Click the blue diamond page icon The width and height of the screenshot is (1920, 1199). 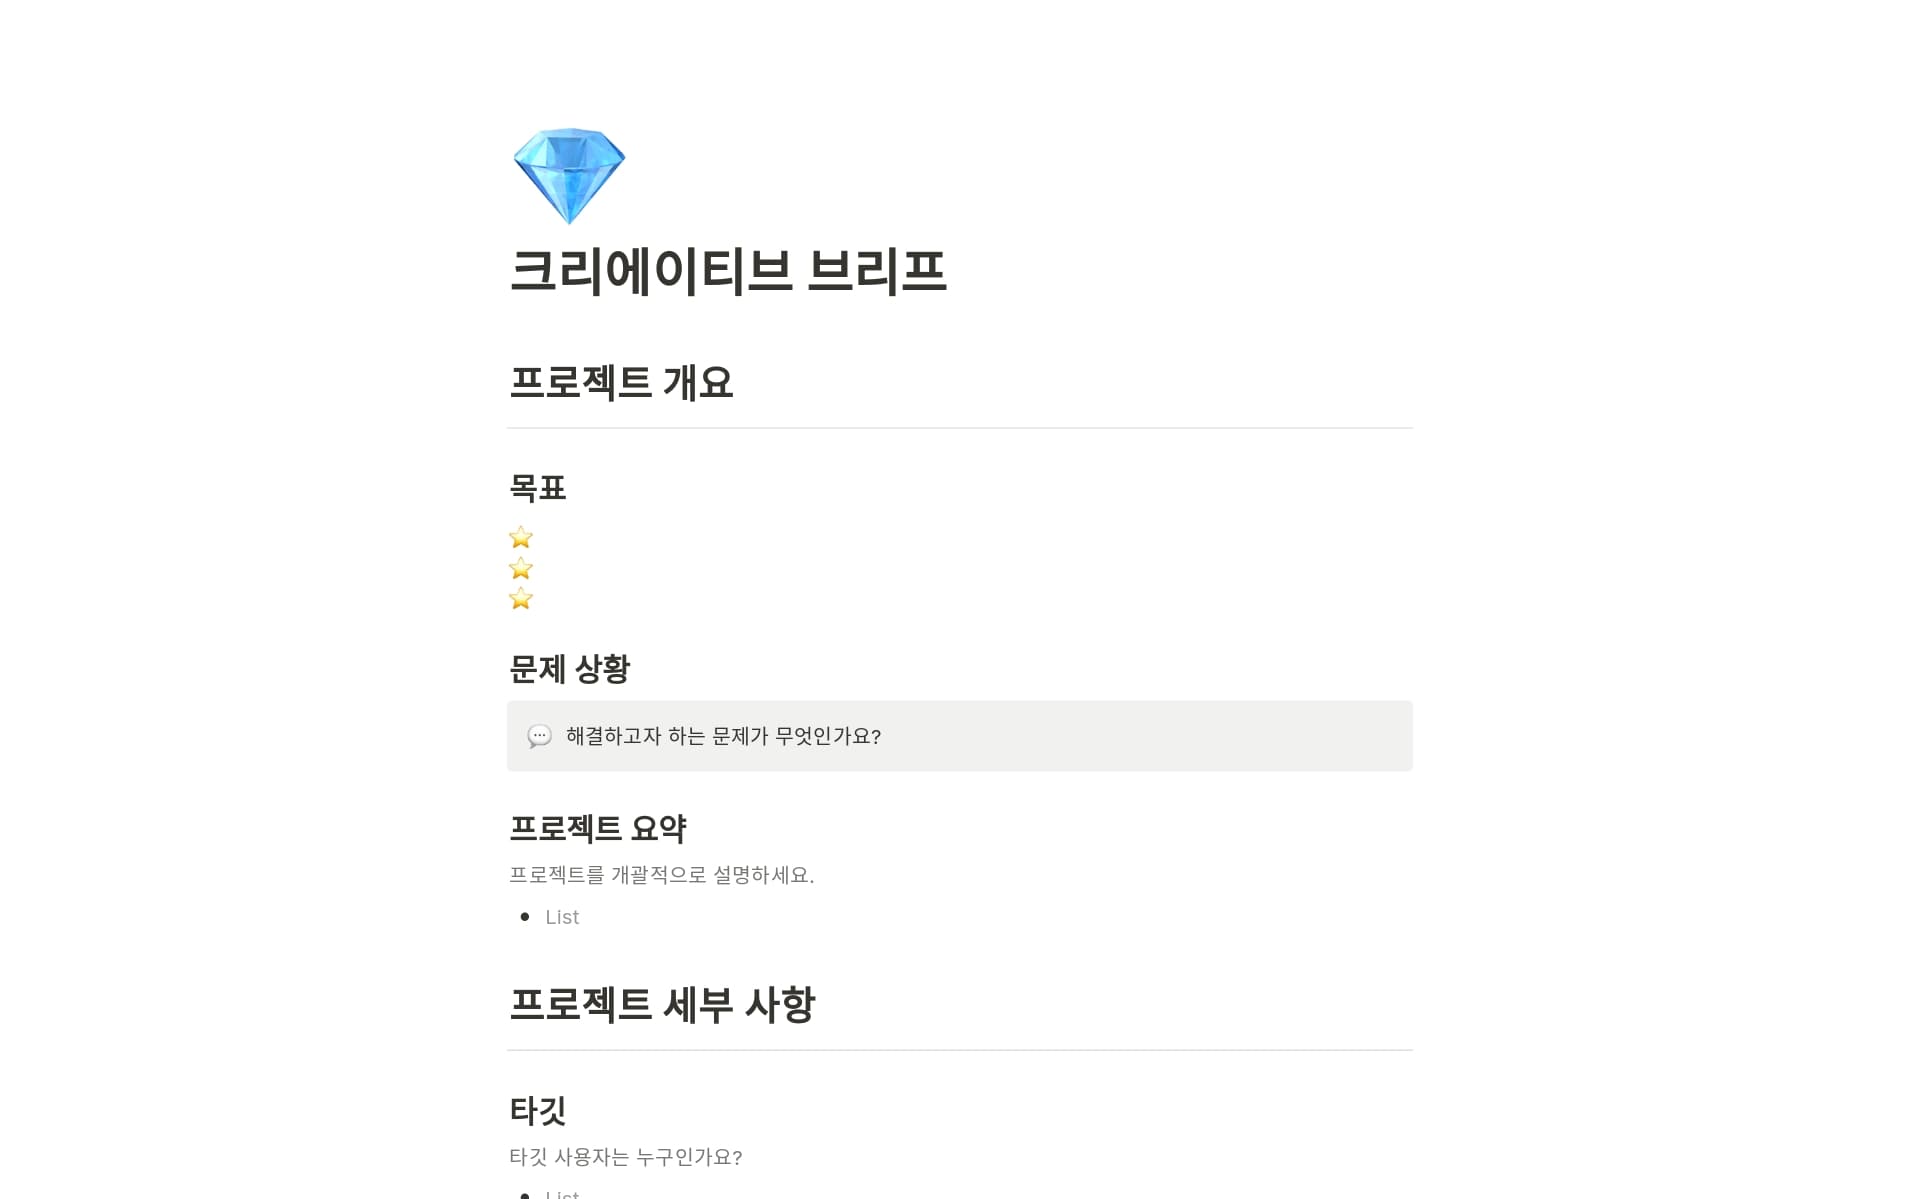[569, 175]
